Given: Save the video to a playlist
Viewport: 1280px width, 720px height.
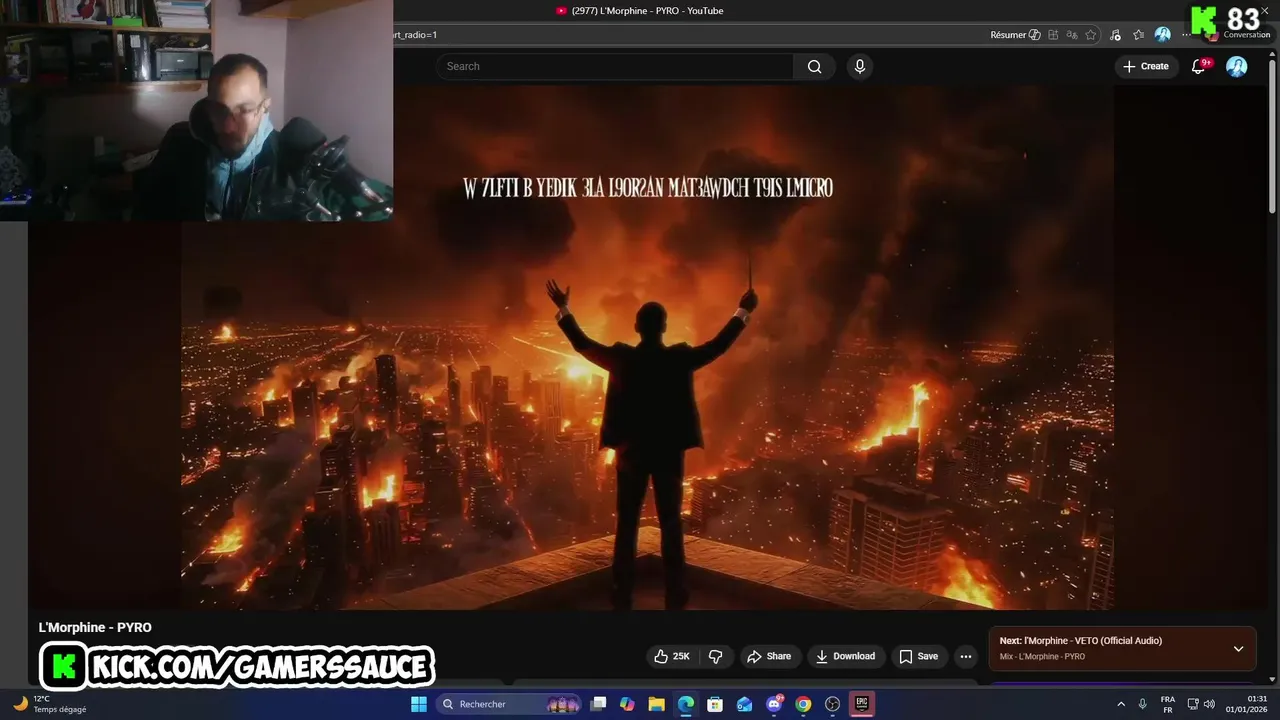Looking at the screenshot, I should pos(918,656).
